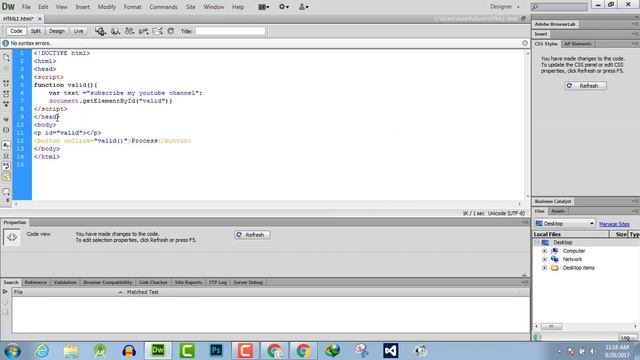Click in the application search field

[559, 7]
